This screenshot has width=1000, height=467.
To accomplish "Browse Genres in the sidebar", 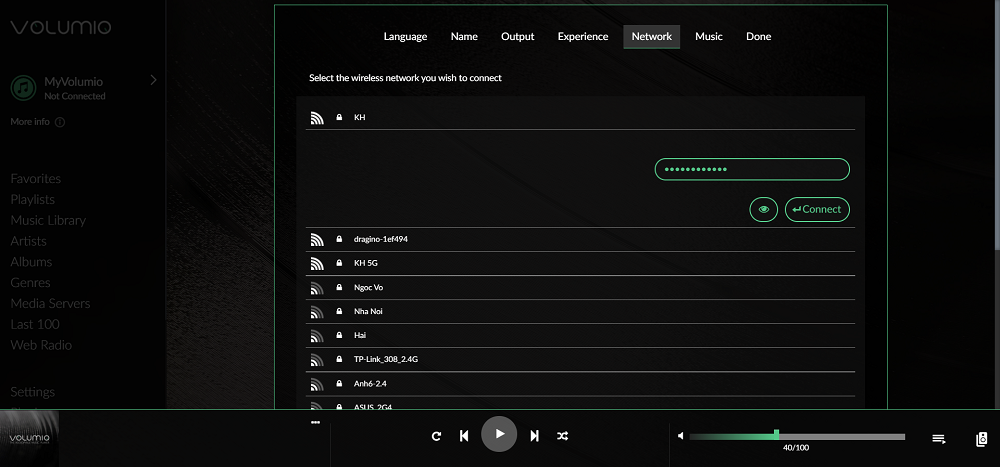I will tap(31, 283).
